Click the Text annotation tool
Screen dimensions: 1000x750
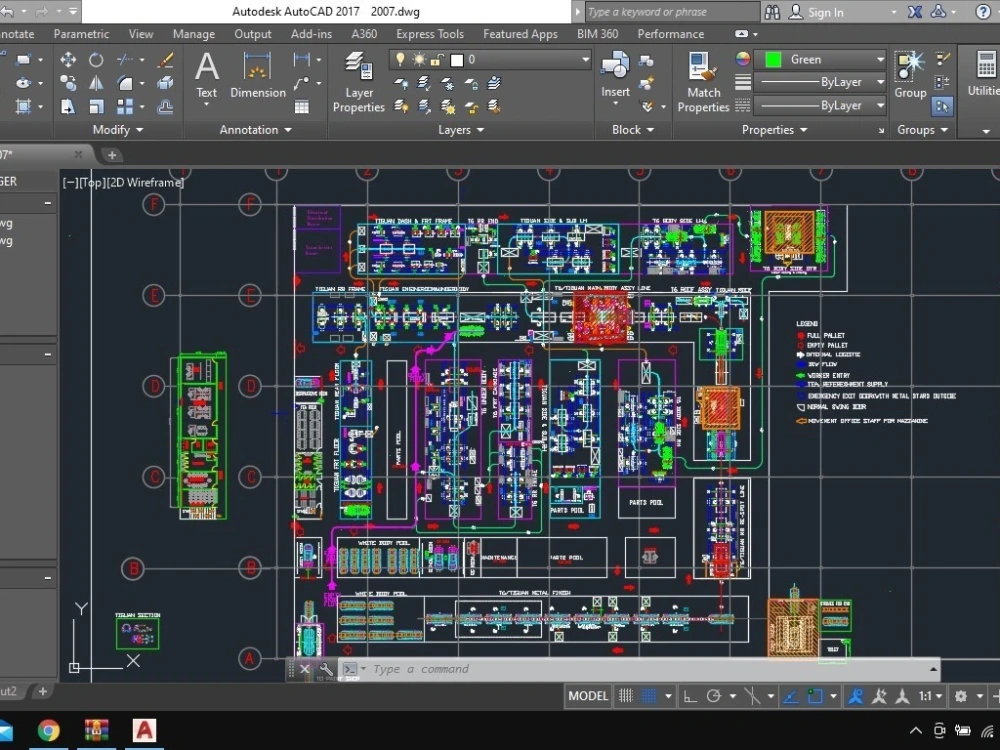207,75
